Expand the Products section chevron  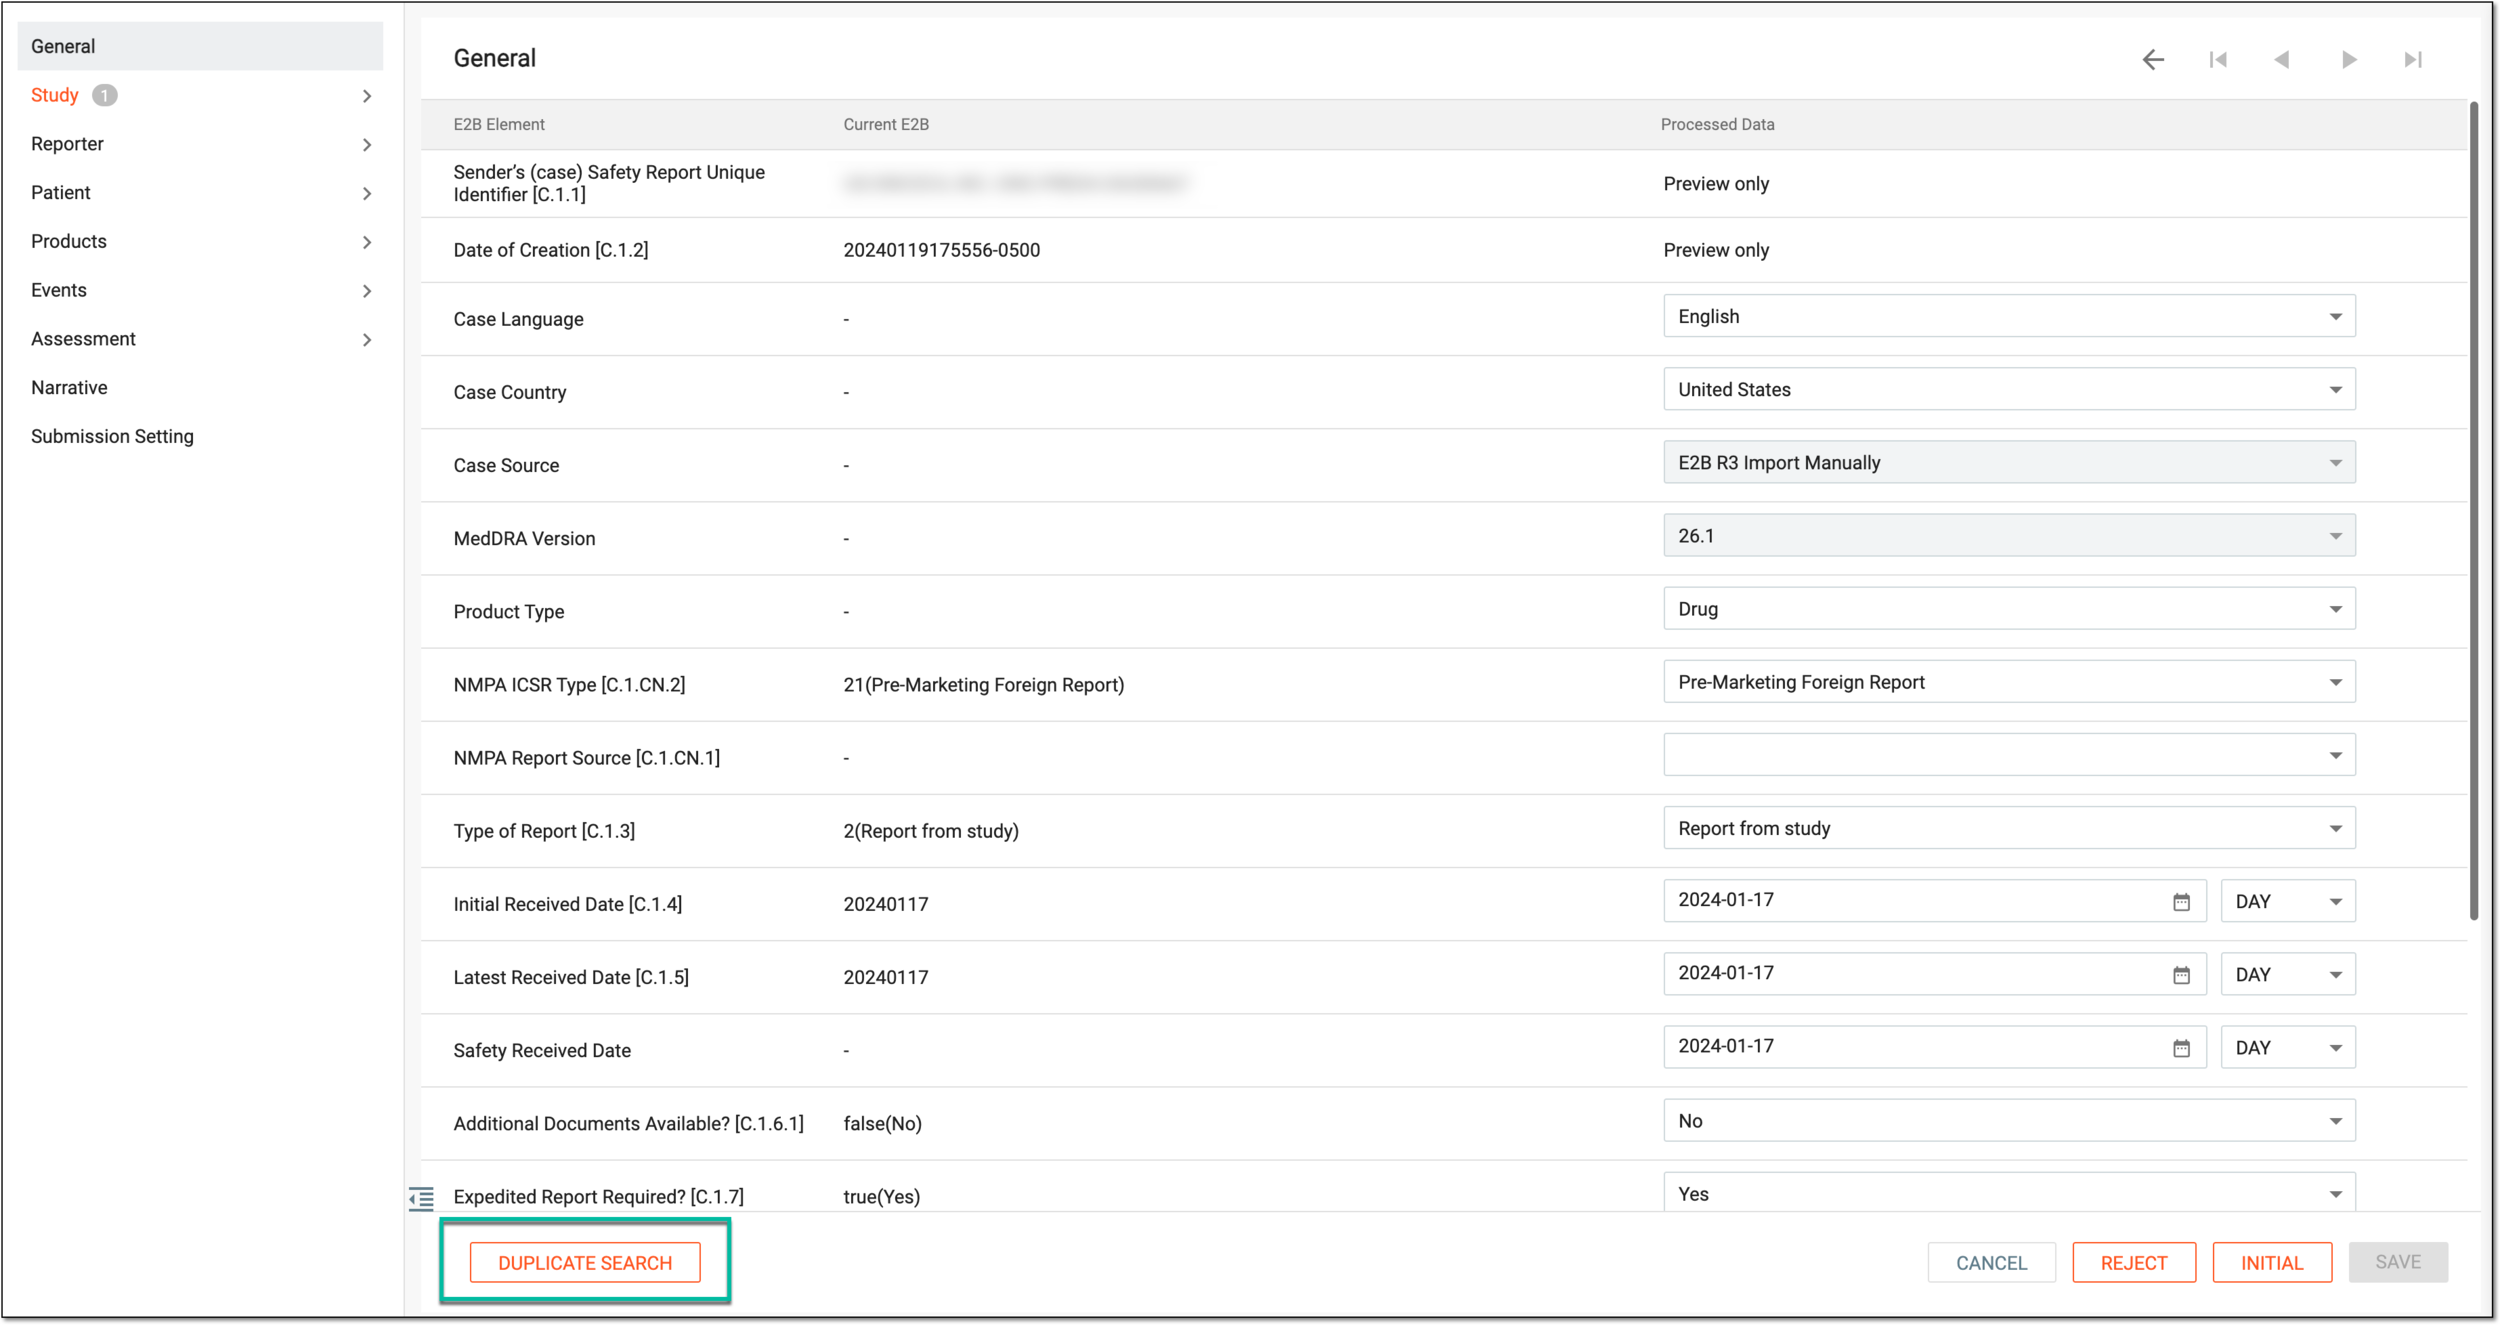coord(367,242)
